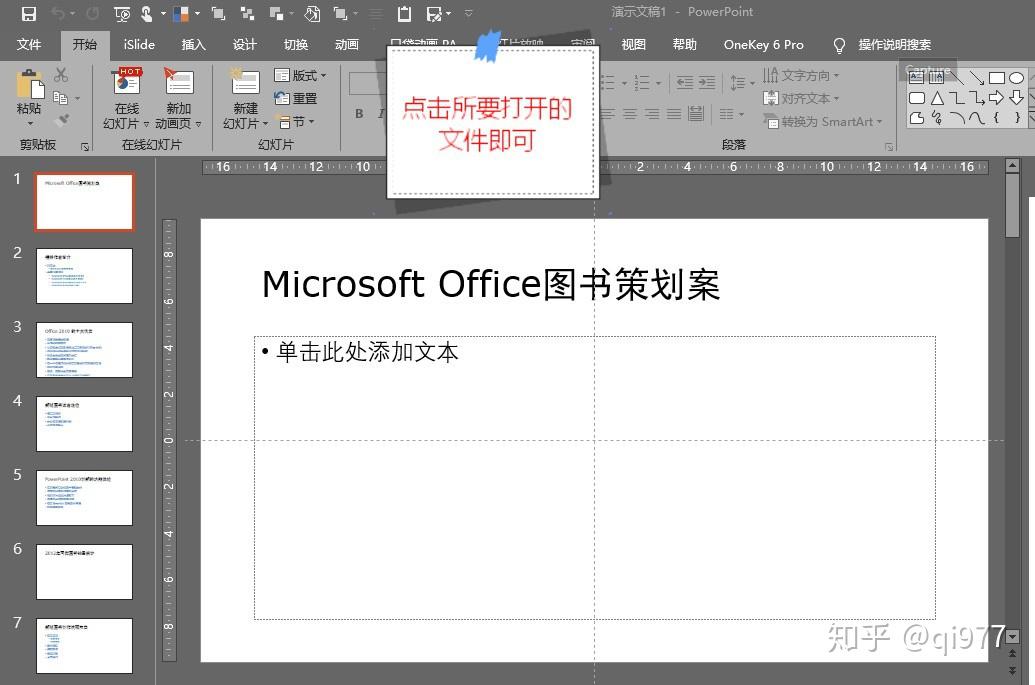Viewport: 1035px width, 685px height.
Task: Click the Copy icon in clipboard group
Action: pyautogui.click(x=60, y=98)
